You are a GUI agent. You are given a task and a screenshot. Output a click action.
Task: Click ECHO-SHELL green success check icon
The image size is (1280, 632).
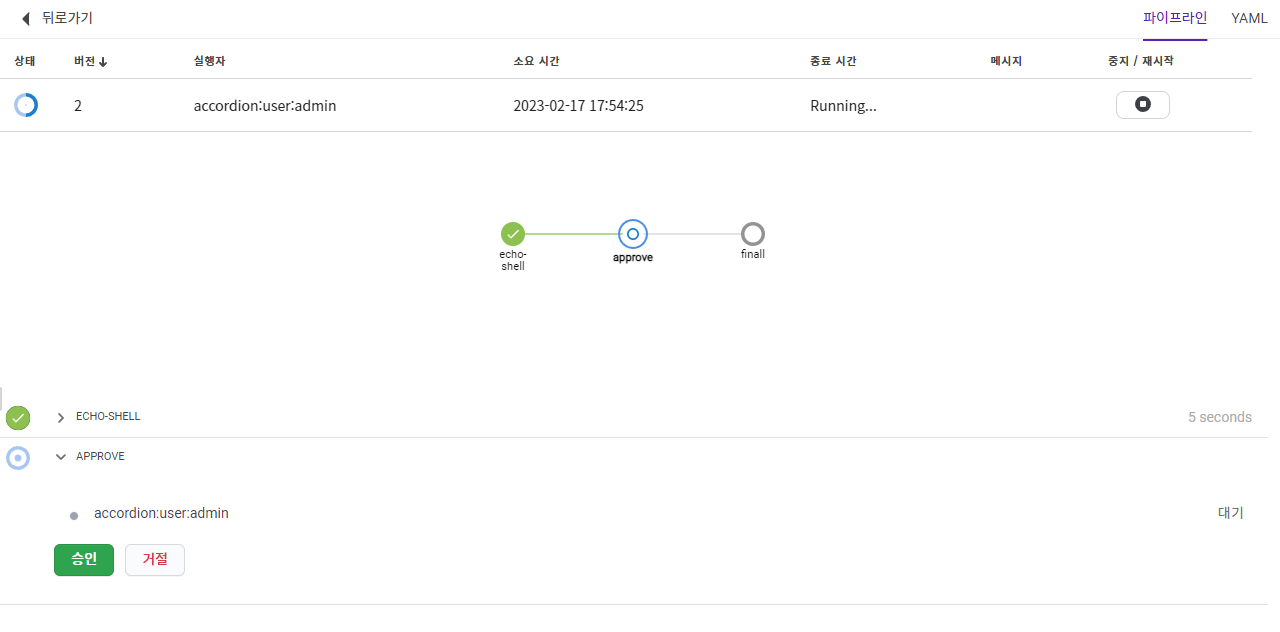pos(18,418)
